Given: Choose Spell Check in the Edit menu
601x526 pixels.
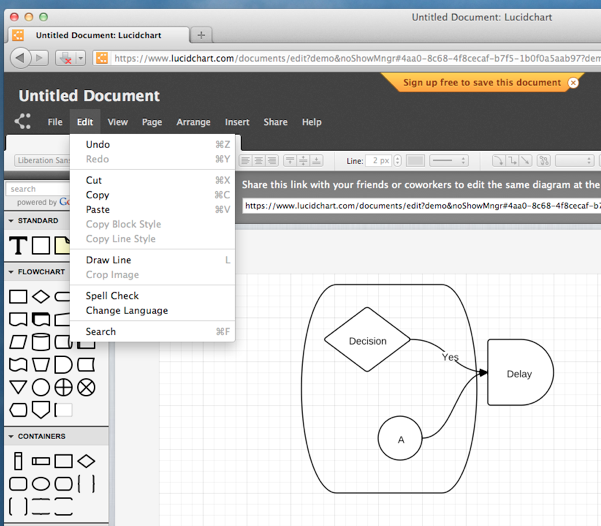Looking at the screenshot, I should tap(153, 296).
